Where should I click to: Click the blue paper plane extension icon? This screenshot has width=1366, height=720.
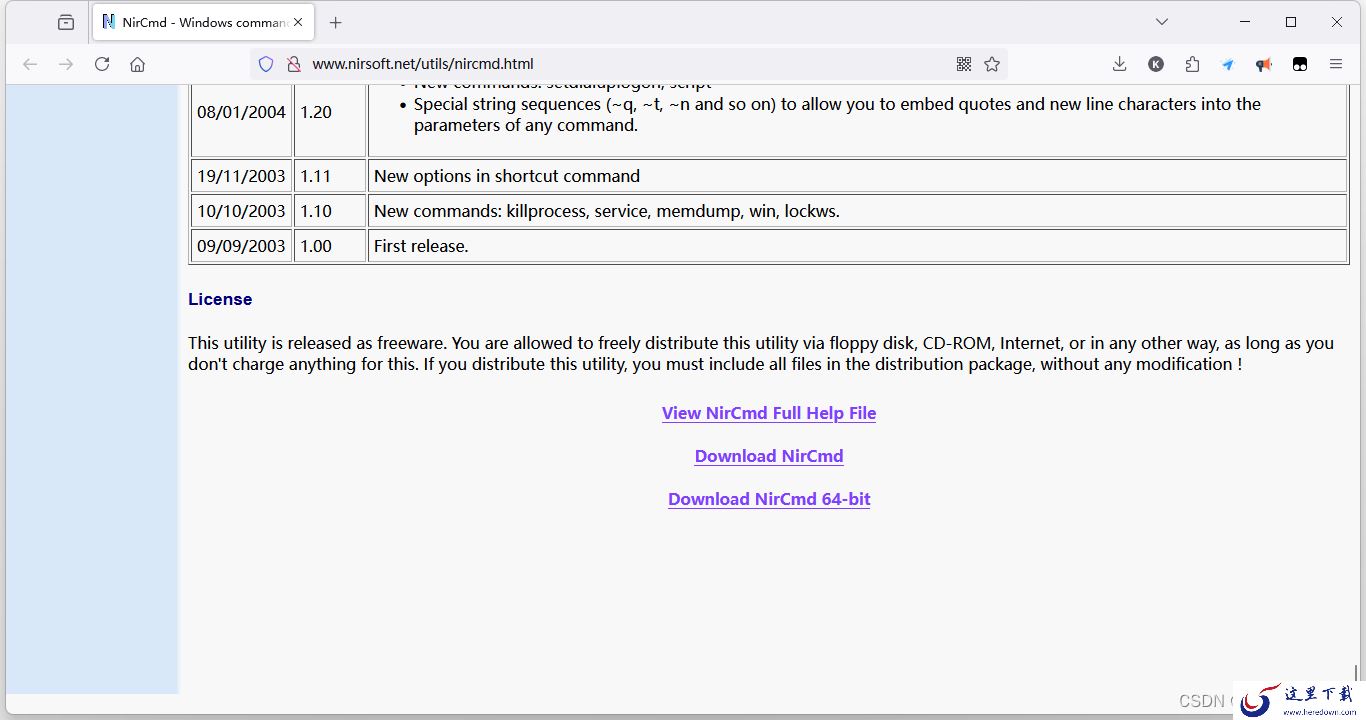point(1228,64)
